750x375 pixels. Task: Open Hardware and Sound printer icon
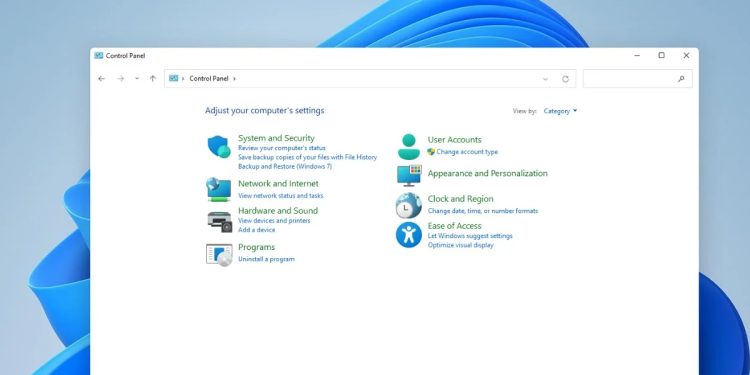220,222
